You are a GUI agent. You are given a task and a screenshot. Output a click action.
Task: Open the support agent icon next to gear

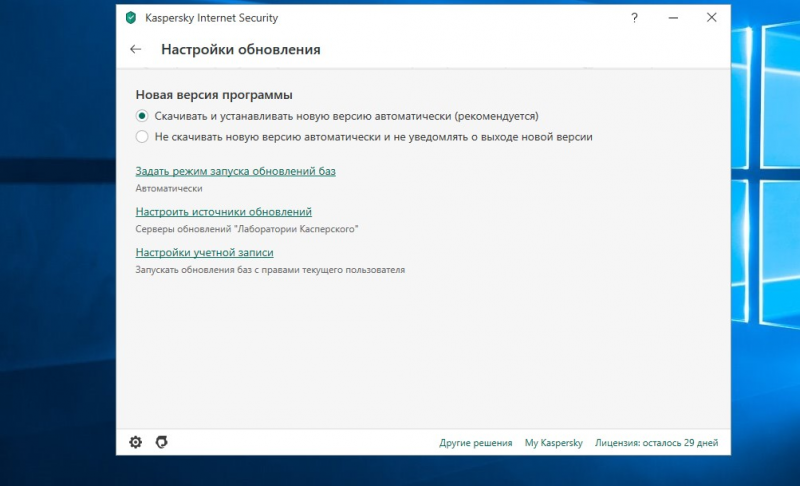[x=162, y=442]
